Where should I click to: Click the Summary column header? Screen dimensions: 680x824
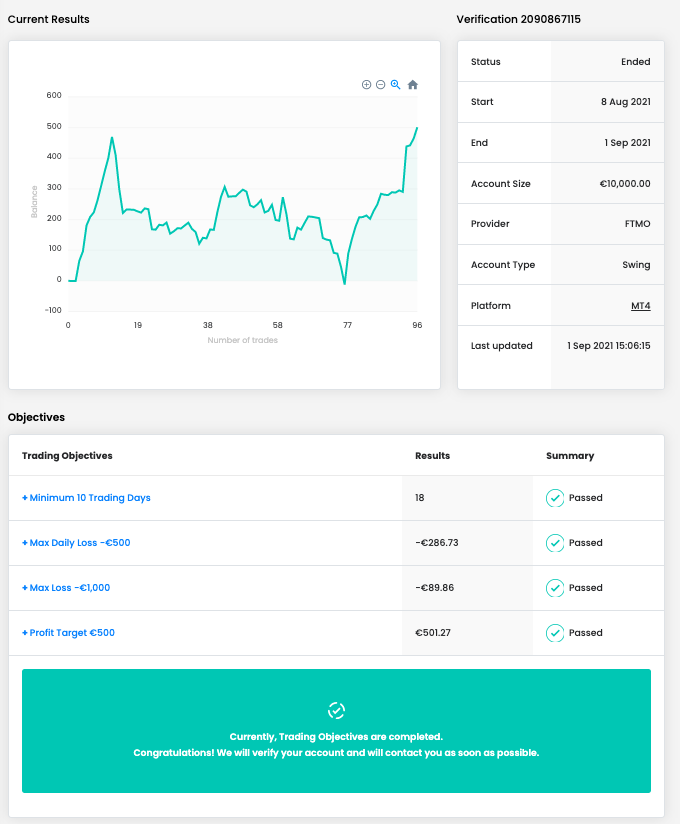pyautogui.click(x=570, y=456)
